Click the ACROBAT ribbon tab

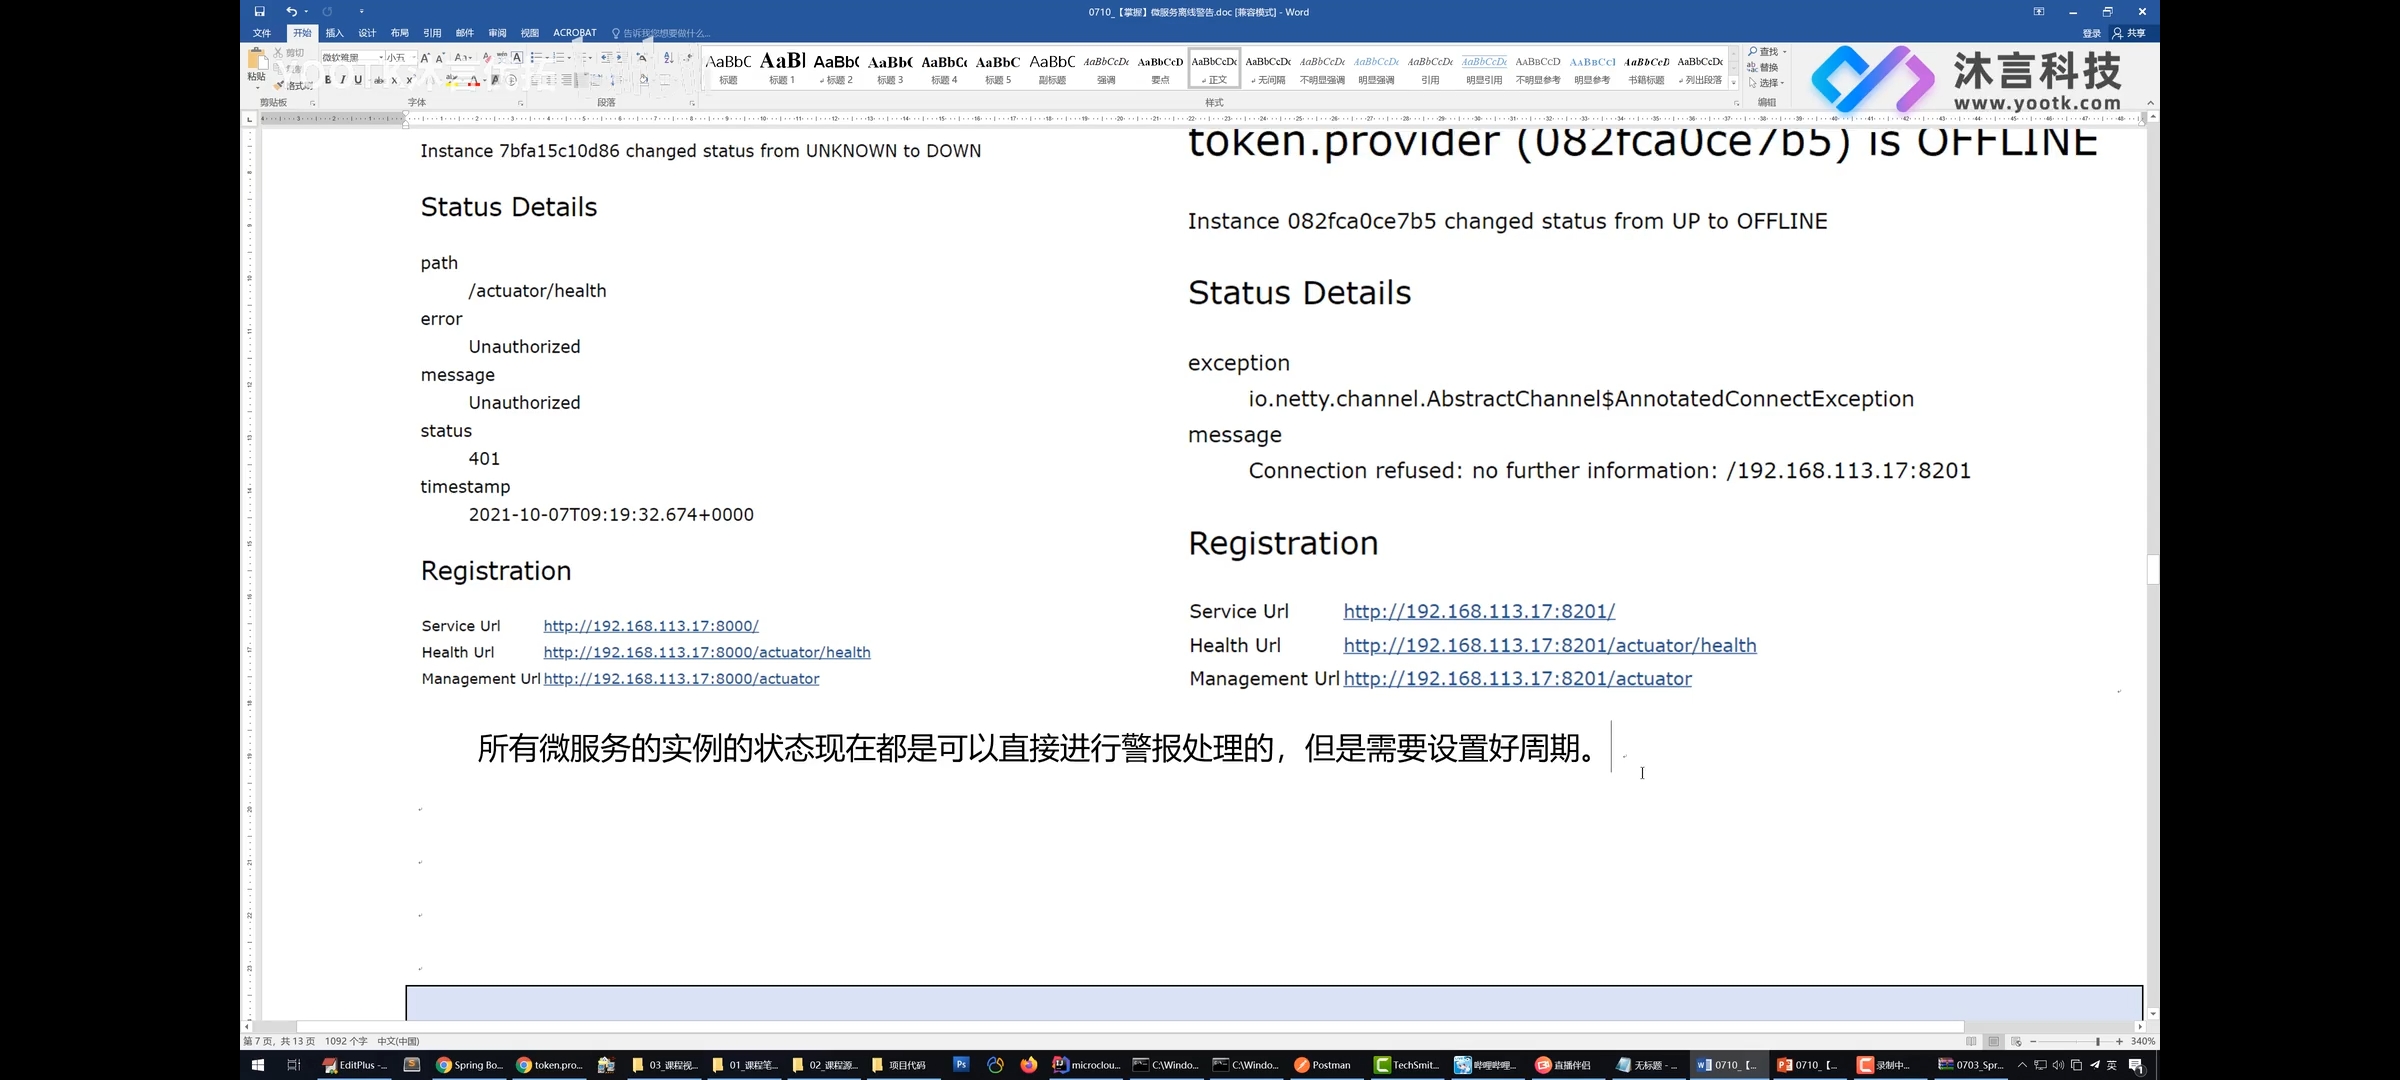574,32
